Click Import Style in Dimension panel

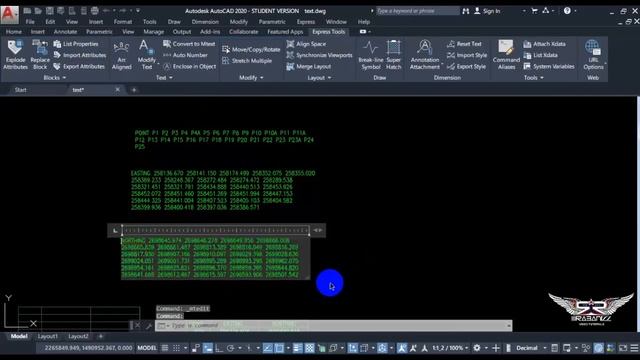coord(467,55)
